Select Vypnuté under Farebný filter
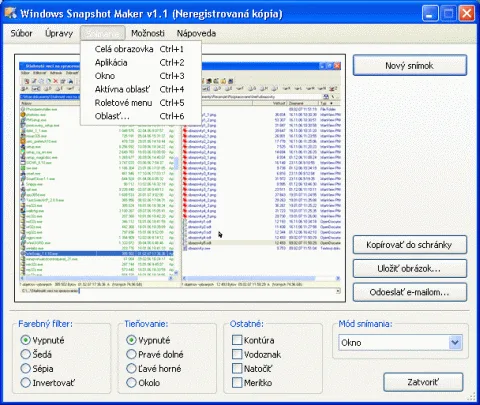The height and width of the screenshot is (405, 480). 42,340
